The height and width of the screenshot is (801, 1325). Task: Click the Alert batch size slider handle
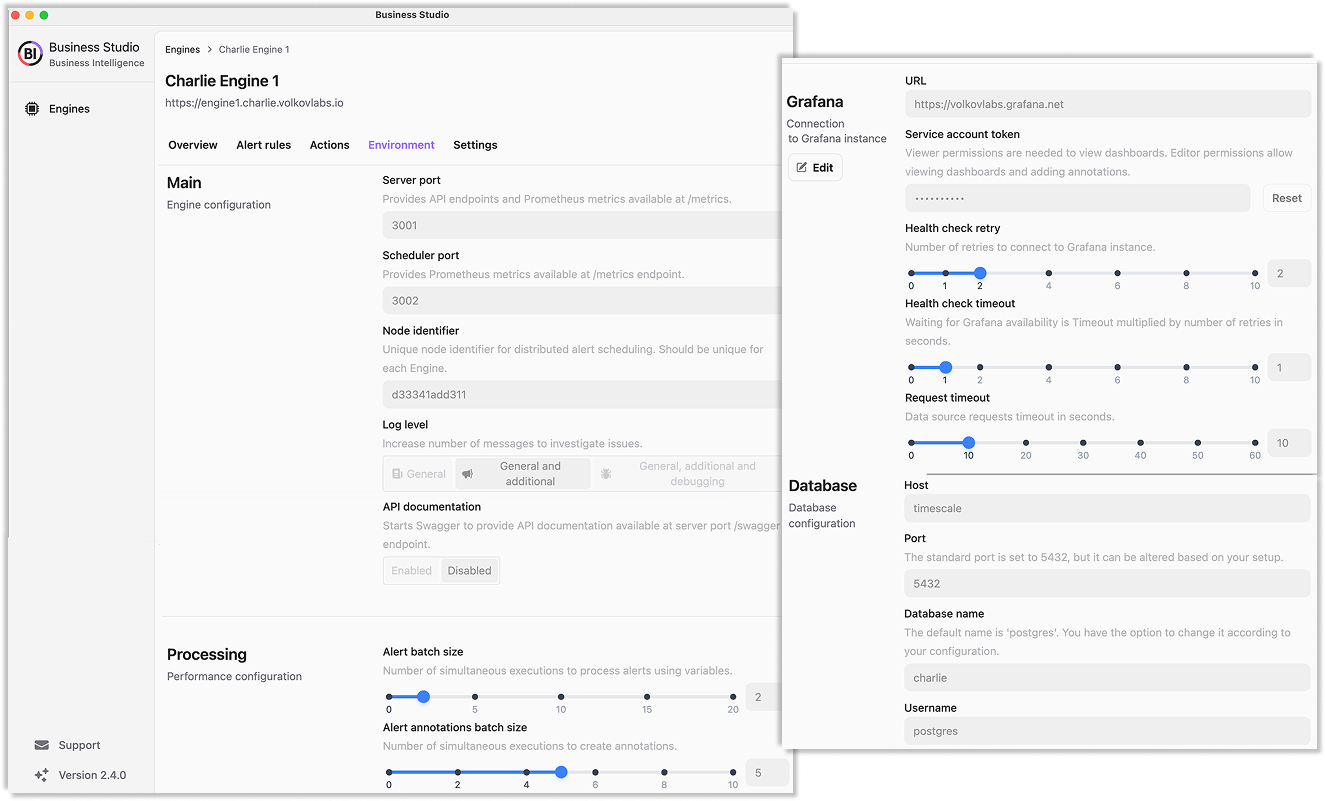423,697
